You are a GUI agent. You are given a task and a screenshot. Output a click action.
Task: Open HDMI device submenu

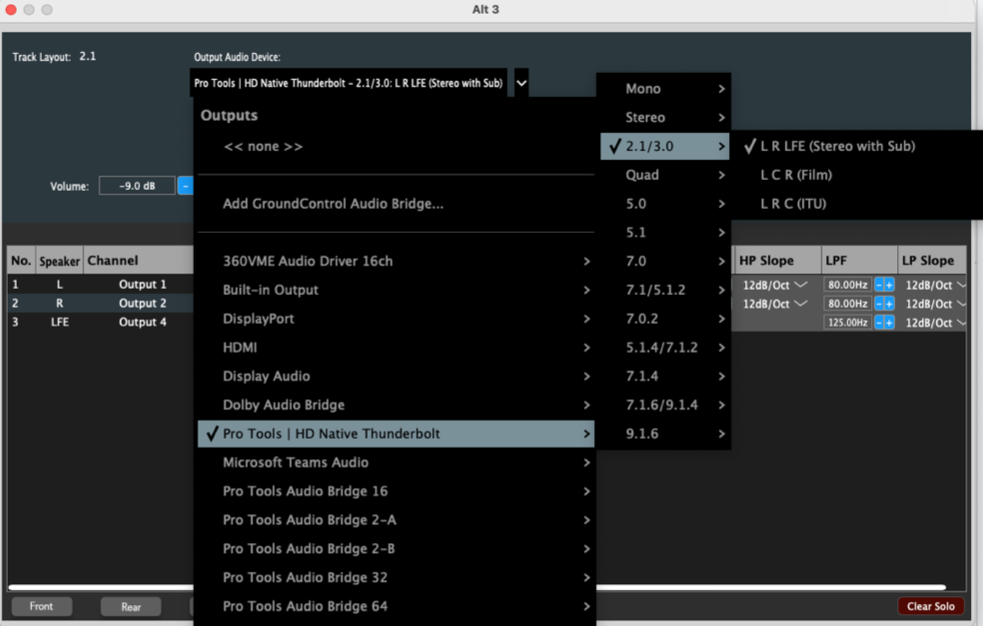(x=396, y=347)
